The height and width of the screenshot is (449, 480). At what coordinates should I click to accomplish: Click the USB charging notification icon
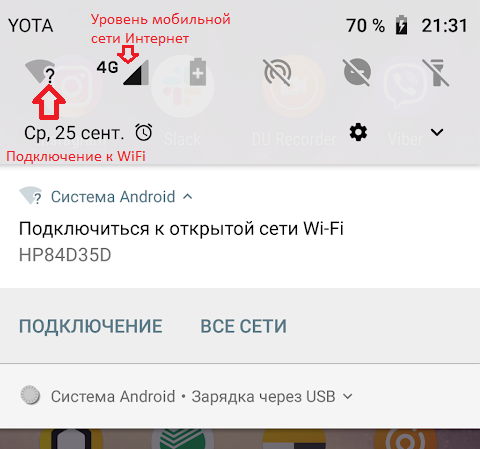pos(30,395)
